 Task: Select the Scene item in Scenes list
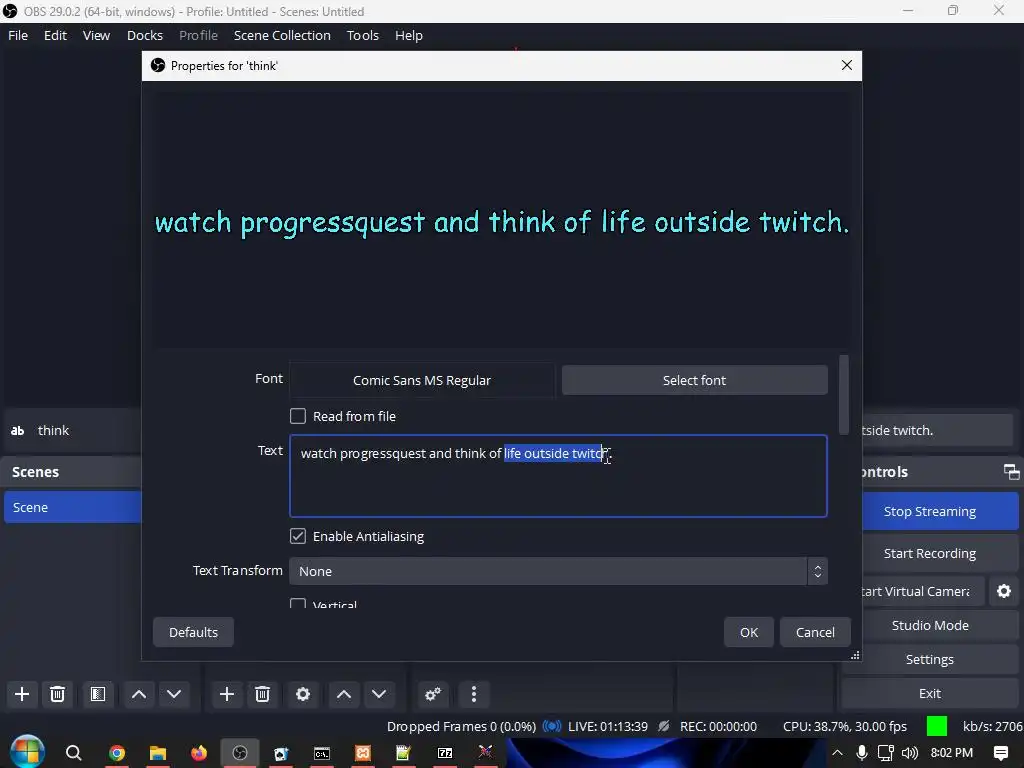click(72, 507)
